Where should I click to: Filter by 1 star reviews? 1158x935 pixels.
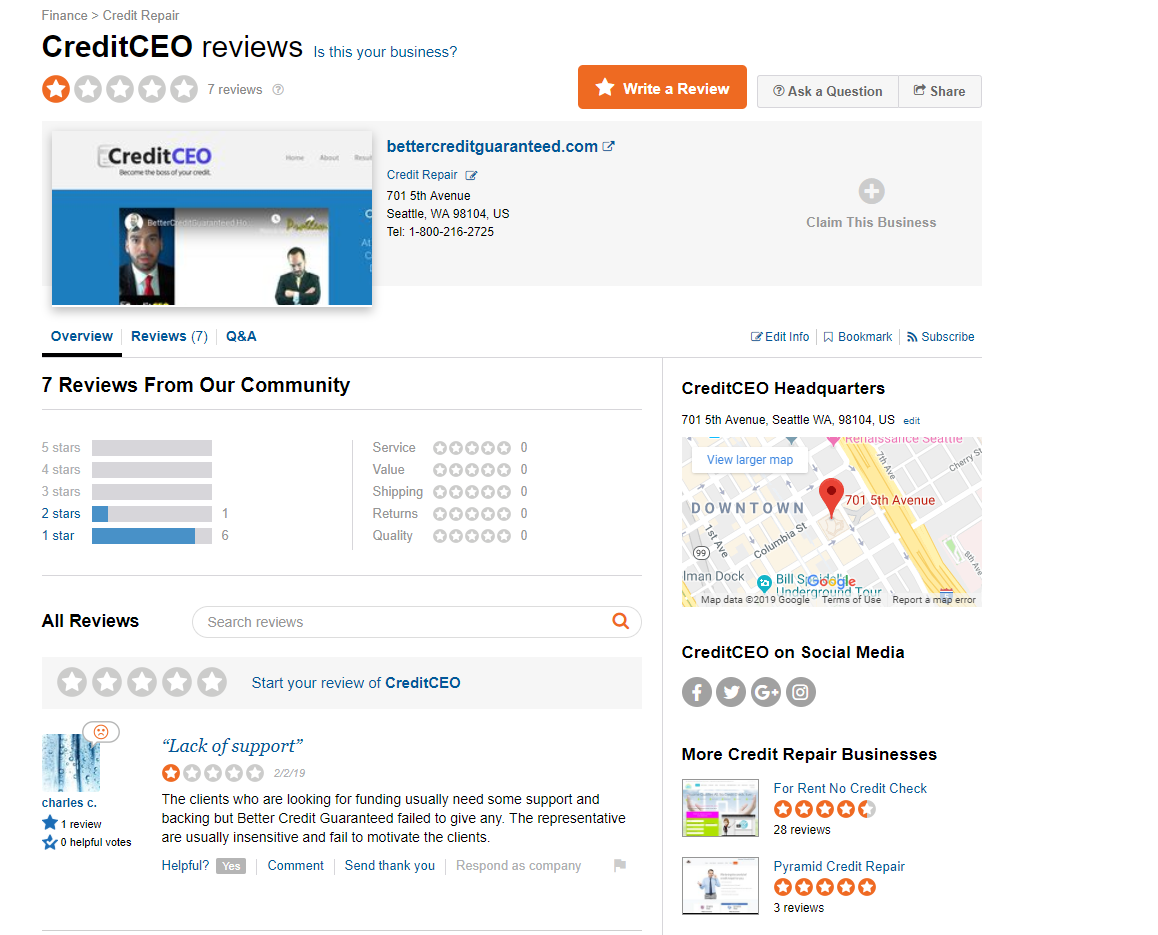coord(58,535)
